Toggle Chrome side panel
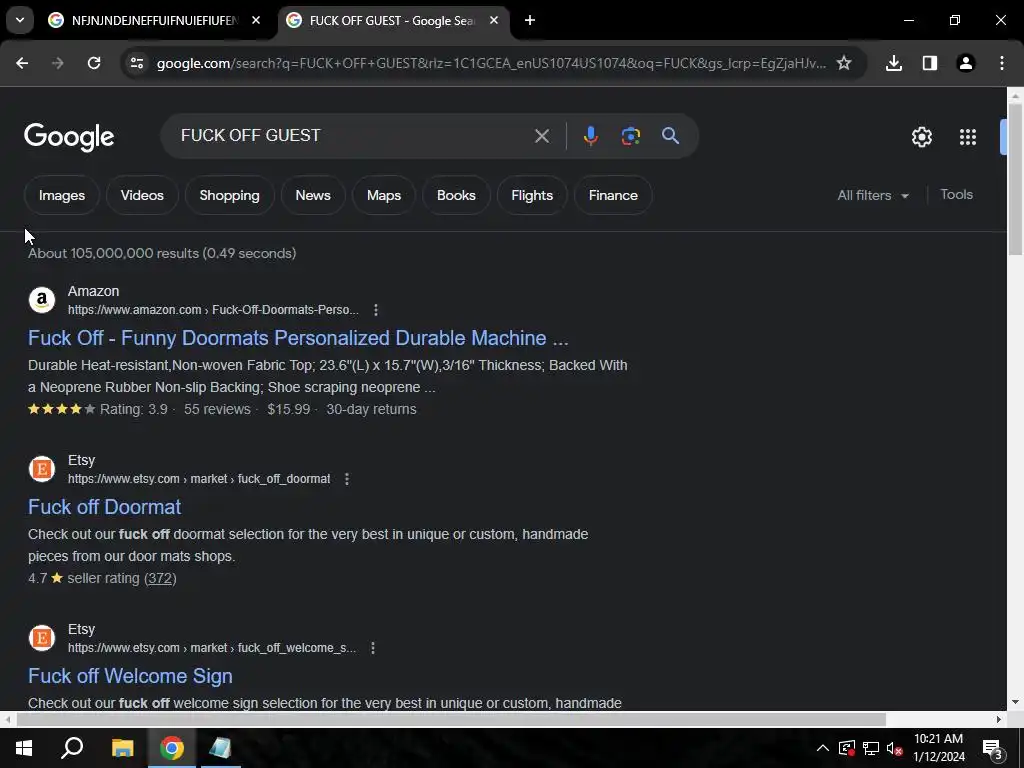This screenshot has width=1024, height=768. (930, 63)
